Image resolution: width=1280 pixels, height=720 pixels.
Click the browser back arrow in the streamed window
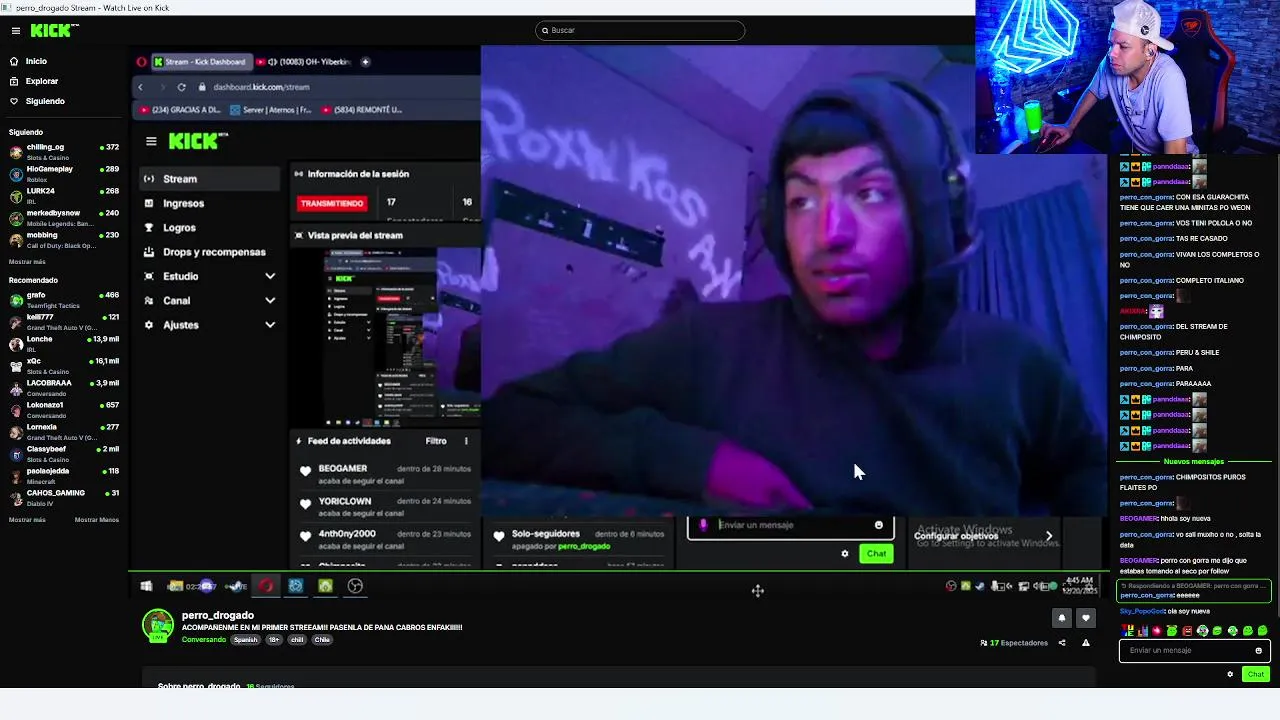(x=141, y=87)
